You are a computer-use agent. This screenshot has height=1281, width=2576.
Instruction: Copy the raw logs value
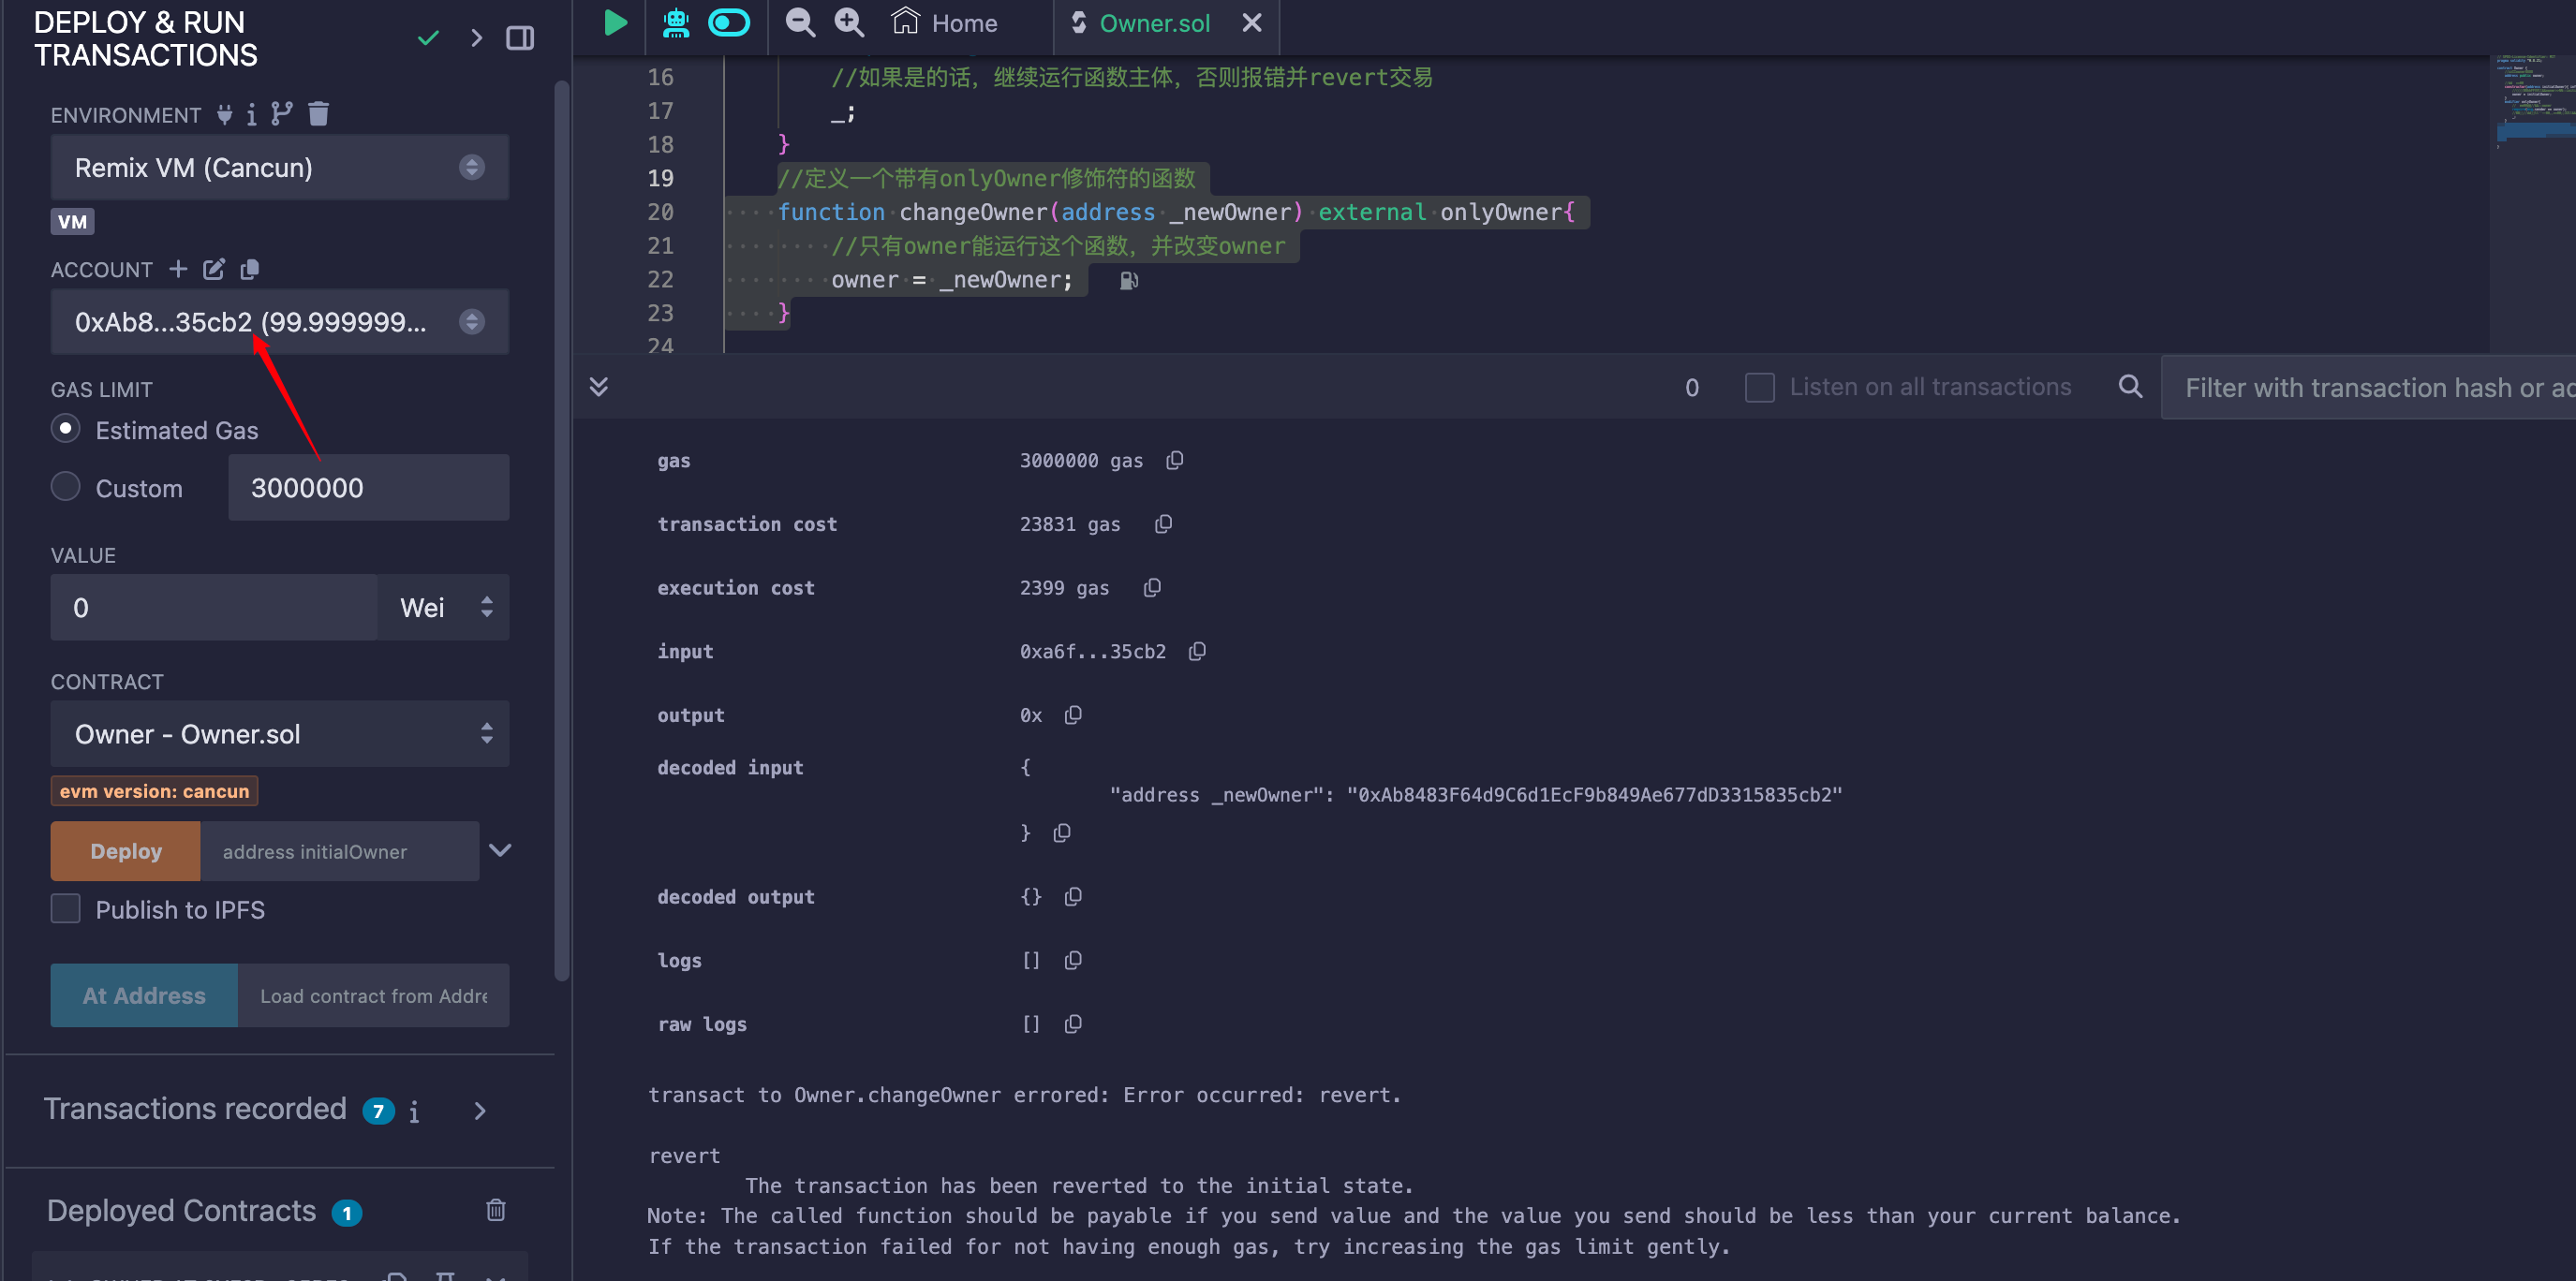1073,1024
